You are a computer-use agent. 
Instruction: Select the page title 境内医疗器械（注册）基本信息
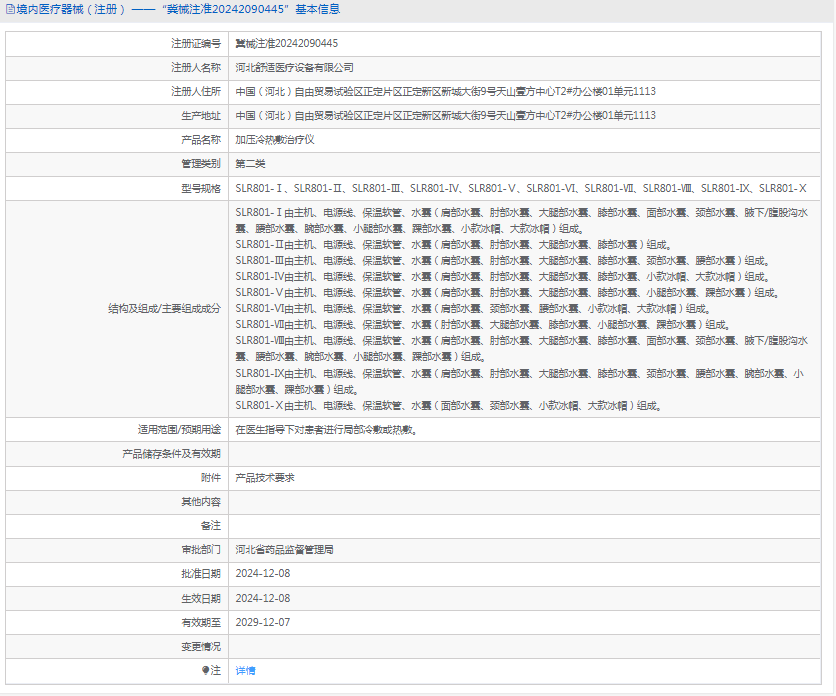click(x=178, y=9)
